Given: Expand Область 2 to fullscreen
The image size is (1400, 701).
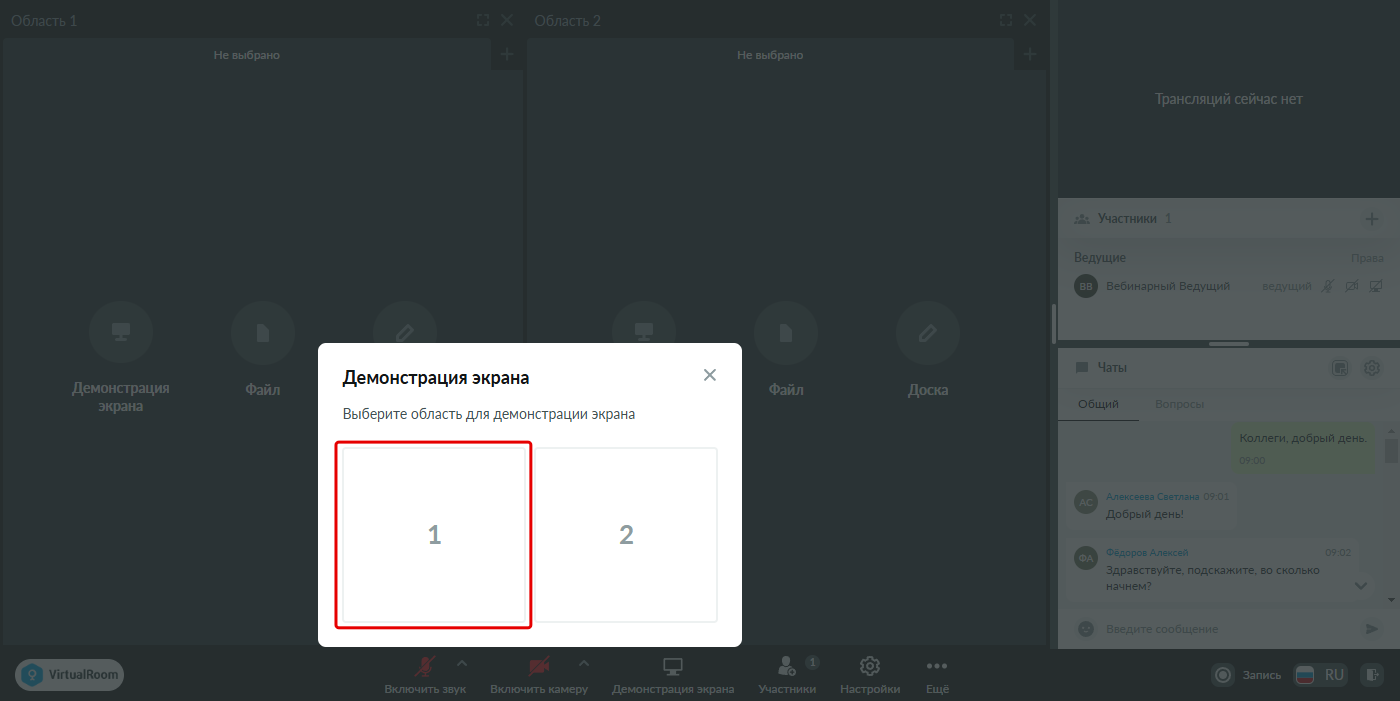Looking at the screenshot, I should click(x=1006, y=20).
